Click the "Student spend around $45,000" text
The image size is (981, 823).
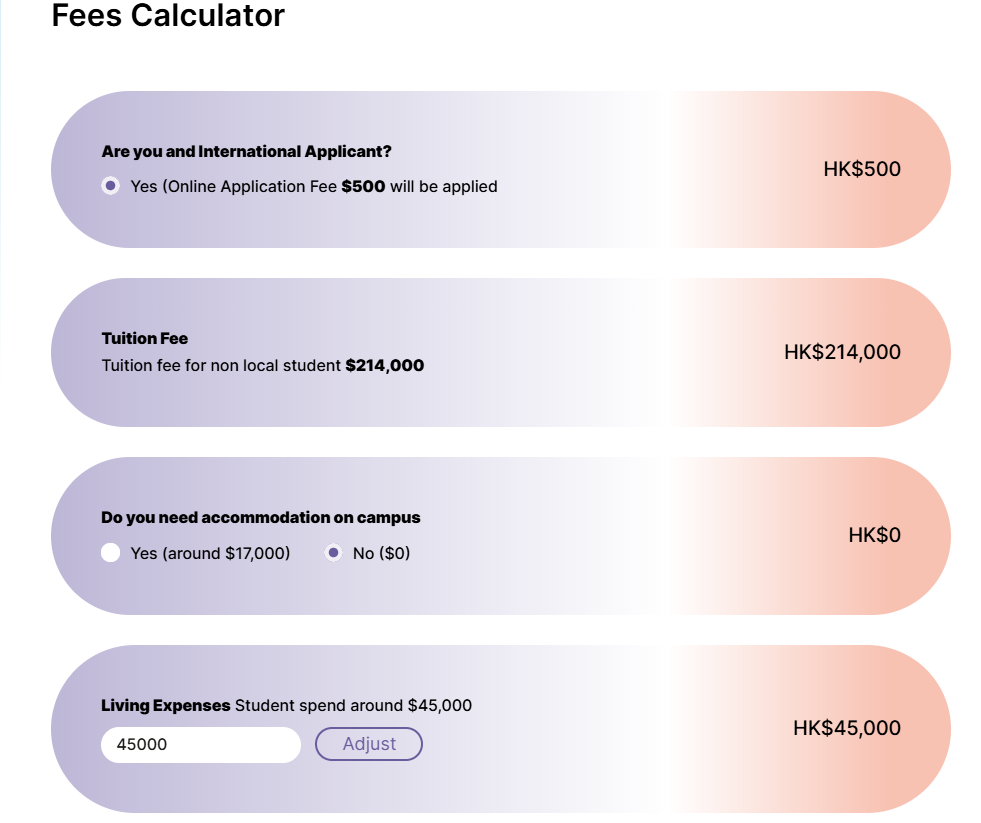click(353, 706)
